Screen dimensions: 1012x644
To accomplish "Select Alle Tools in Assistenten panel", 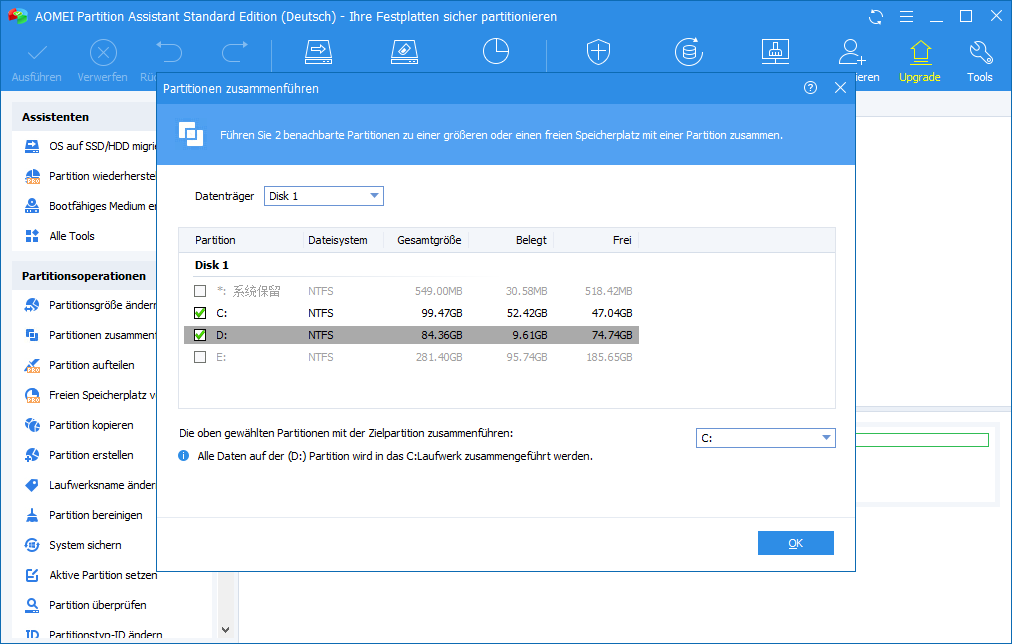I will tap(72, 236).
